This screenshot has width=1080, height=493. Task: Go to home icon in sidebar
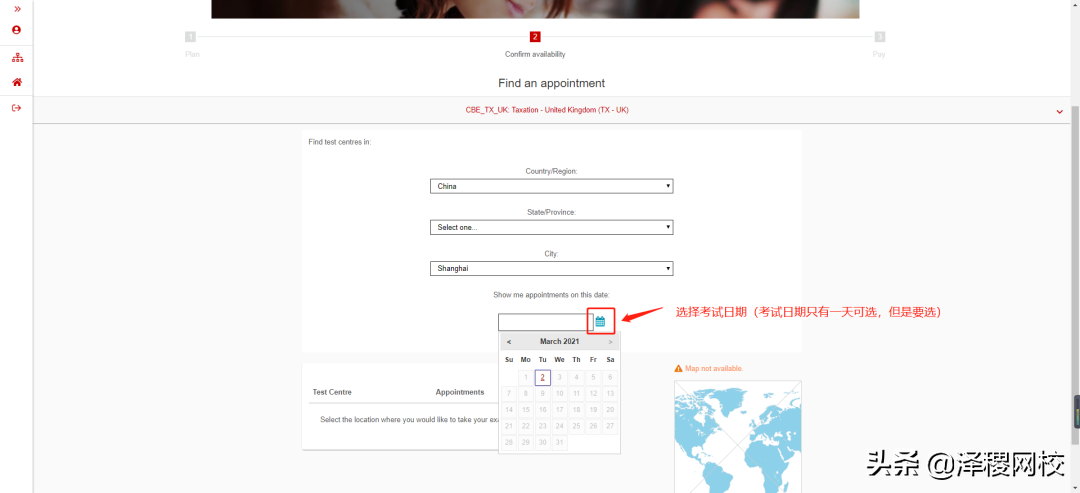pos(17,83)
